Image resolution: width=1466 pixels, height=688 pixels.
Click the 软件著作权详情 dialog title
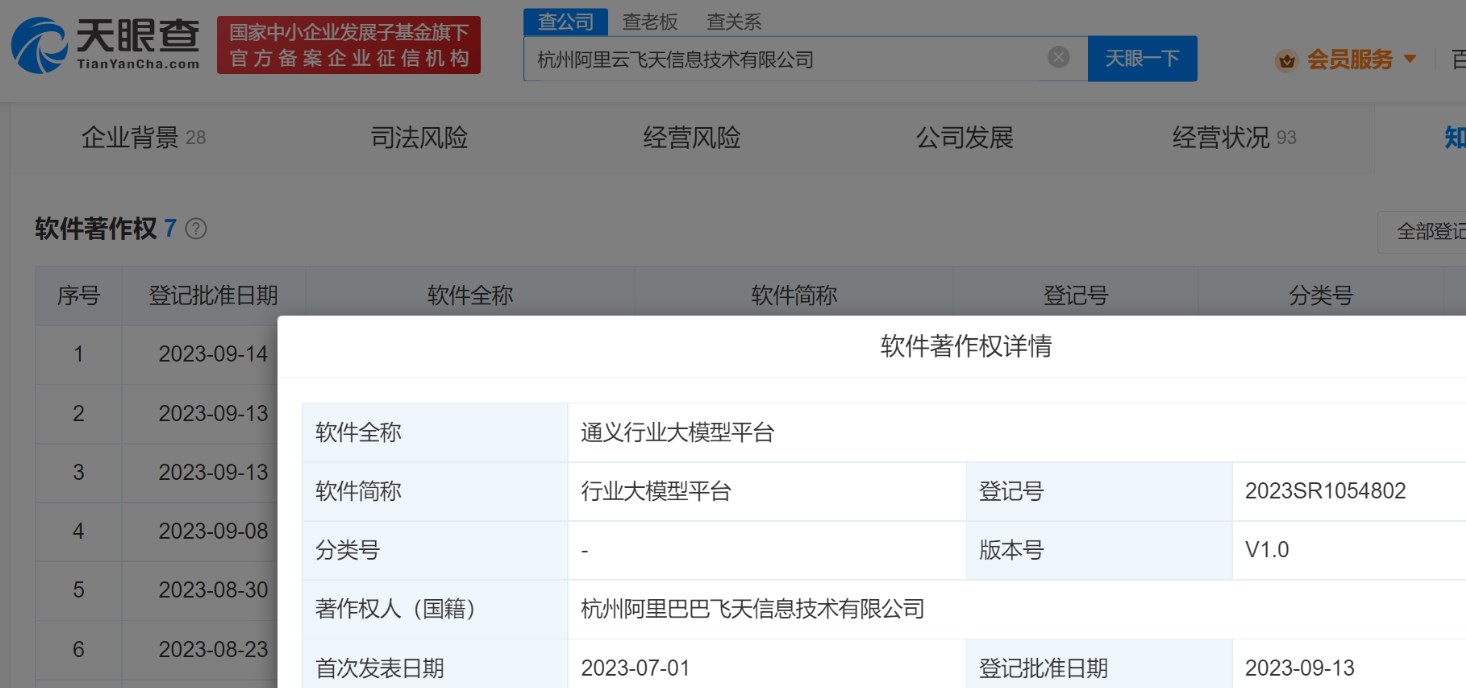click(x=966, y=347)
